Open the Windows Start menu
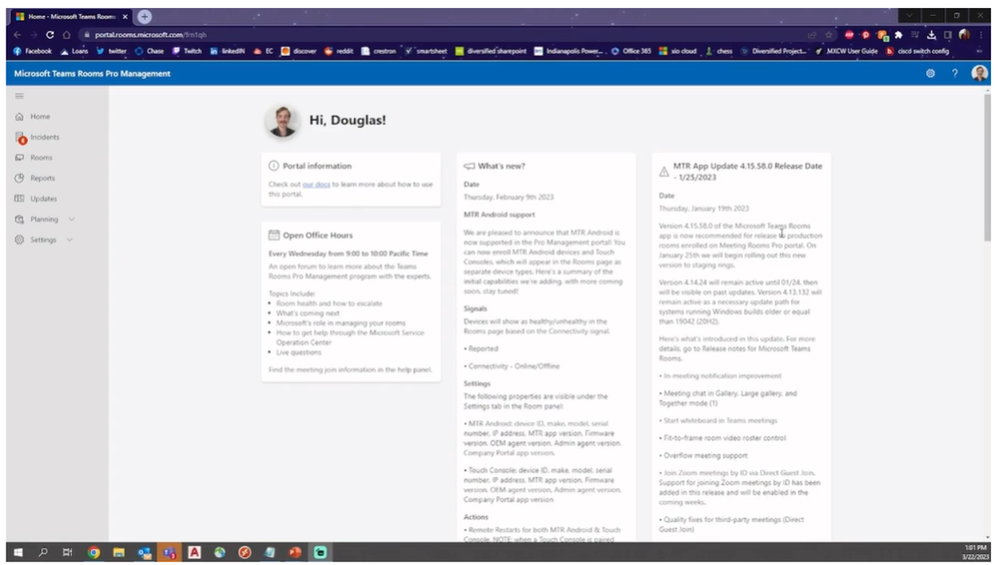Screen dimensions: 999x565 click(18, 552)
